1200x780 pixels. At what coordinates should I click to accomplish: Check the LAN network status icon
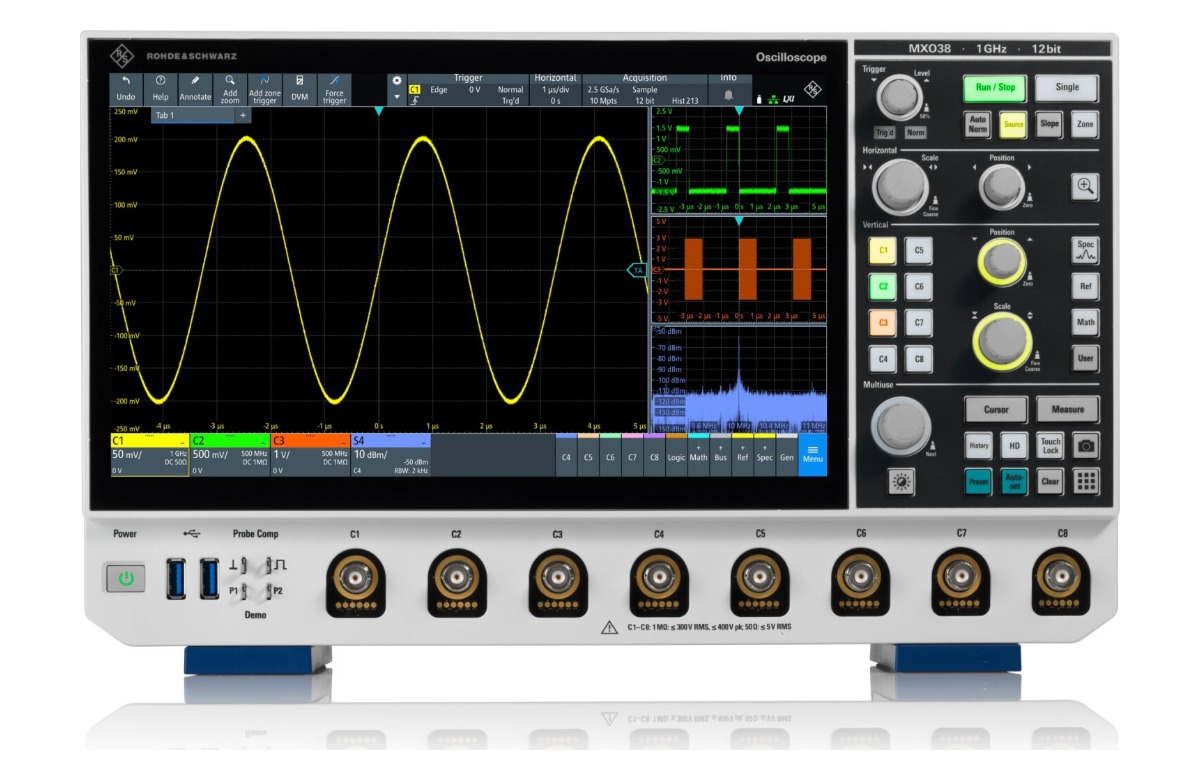tap(773, 98)
